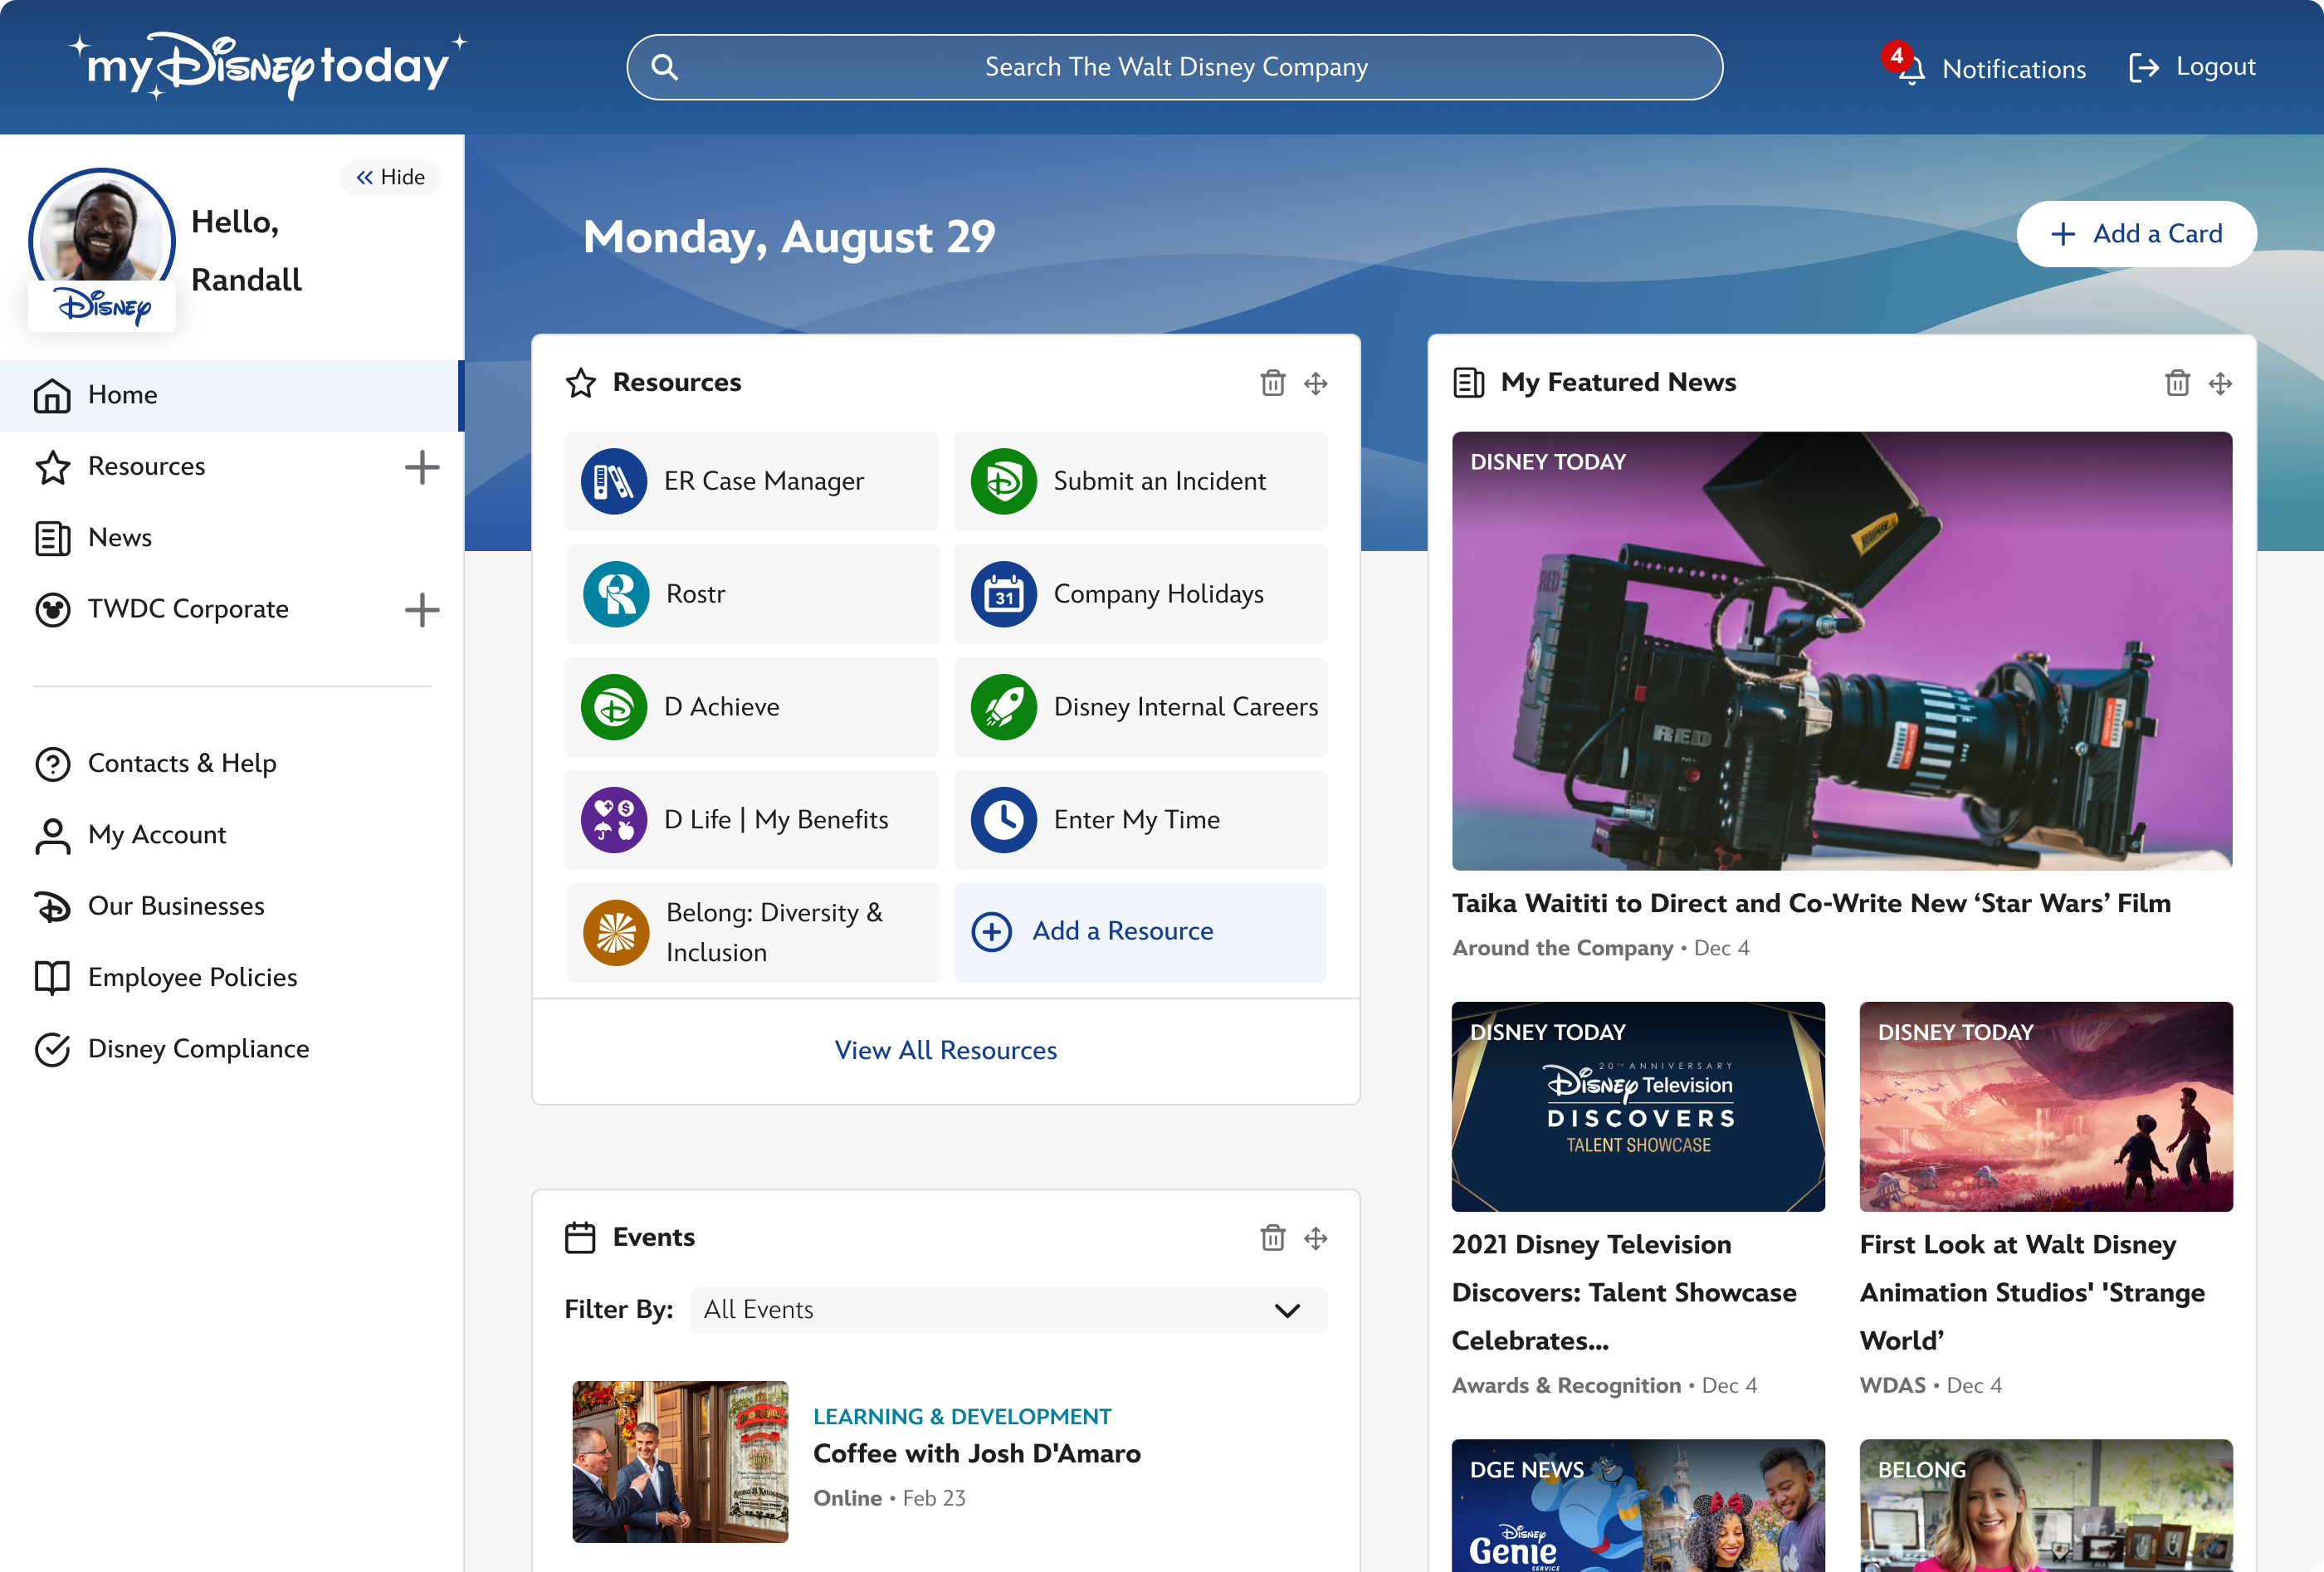Select Disney Compliance sidebar item
Screen dimensions: 2324x1572
click(x=198, y=1049)
